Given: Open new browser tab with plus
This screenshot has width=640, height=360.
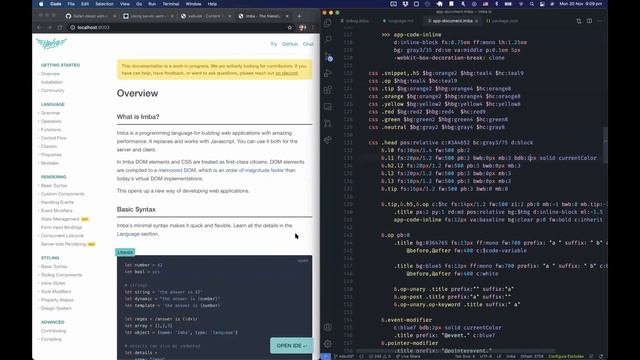Looking at the screenshot, I should 299,16.
